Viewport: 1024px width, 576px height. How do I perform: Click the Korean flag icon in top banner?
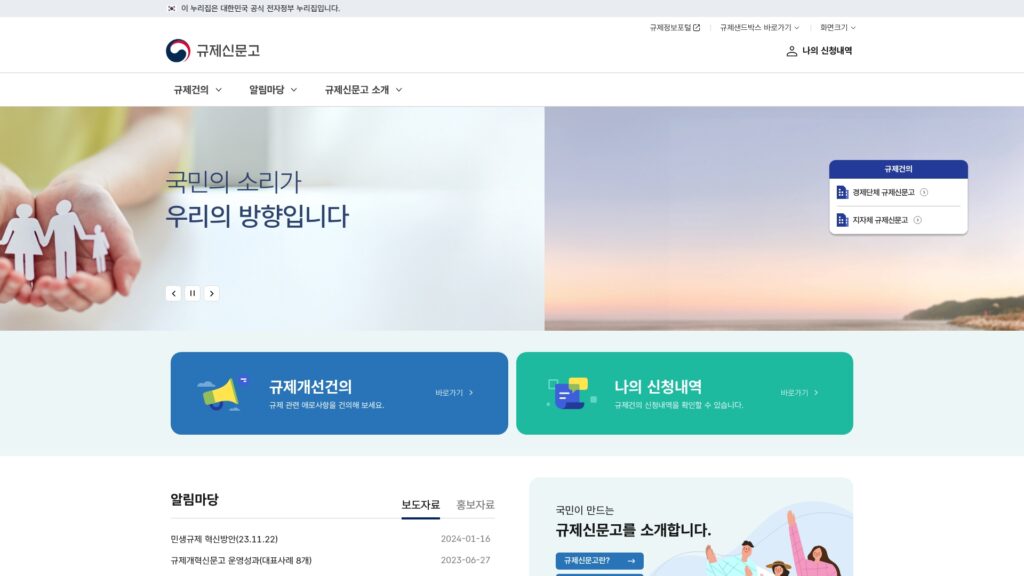171,8
